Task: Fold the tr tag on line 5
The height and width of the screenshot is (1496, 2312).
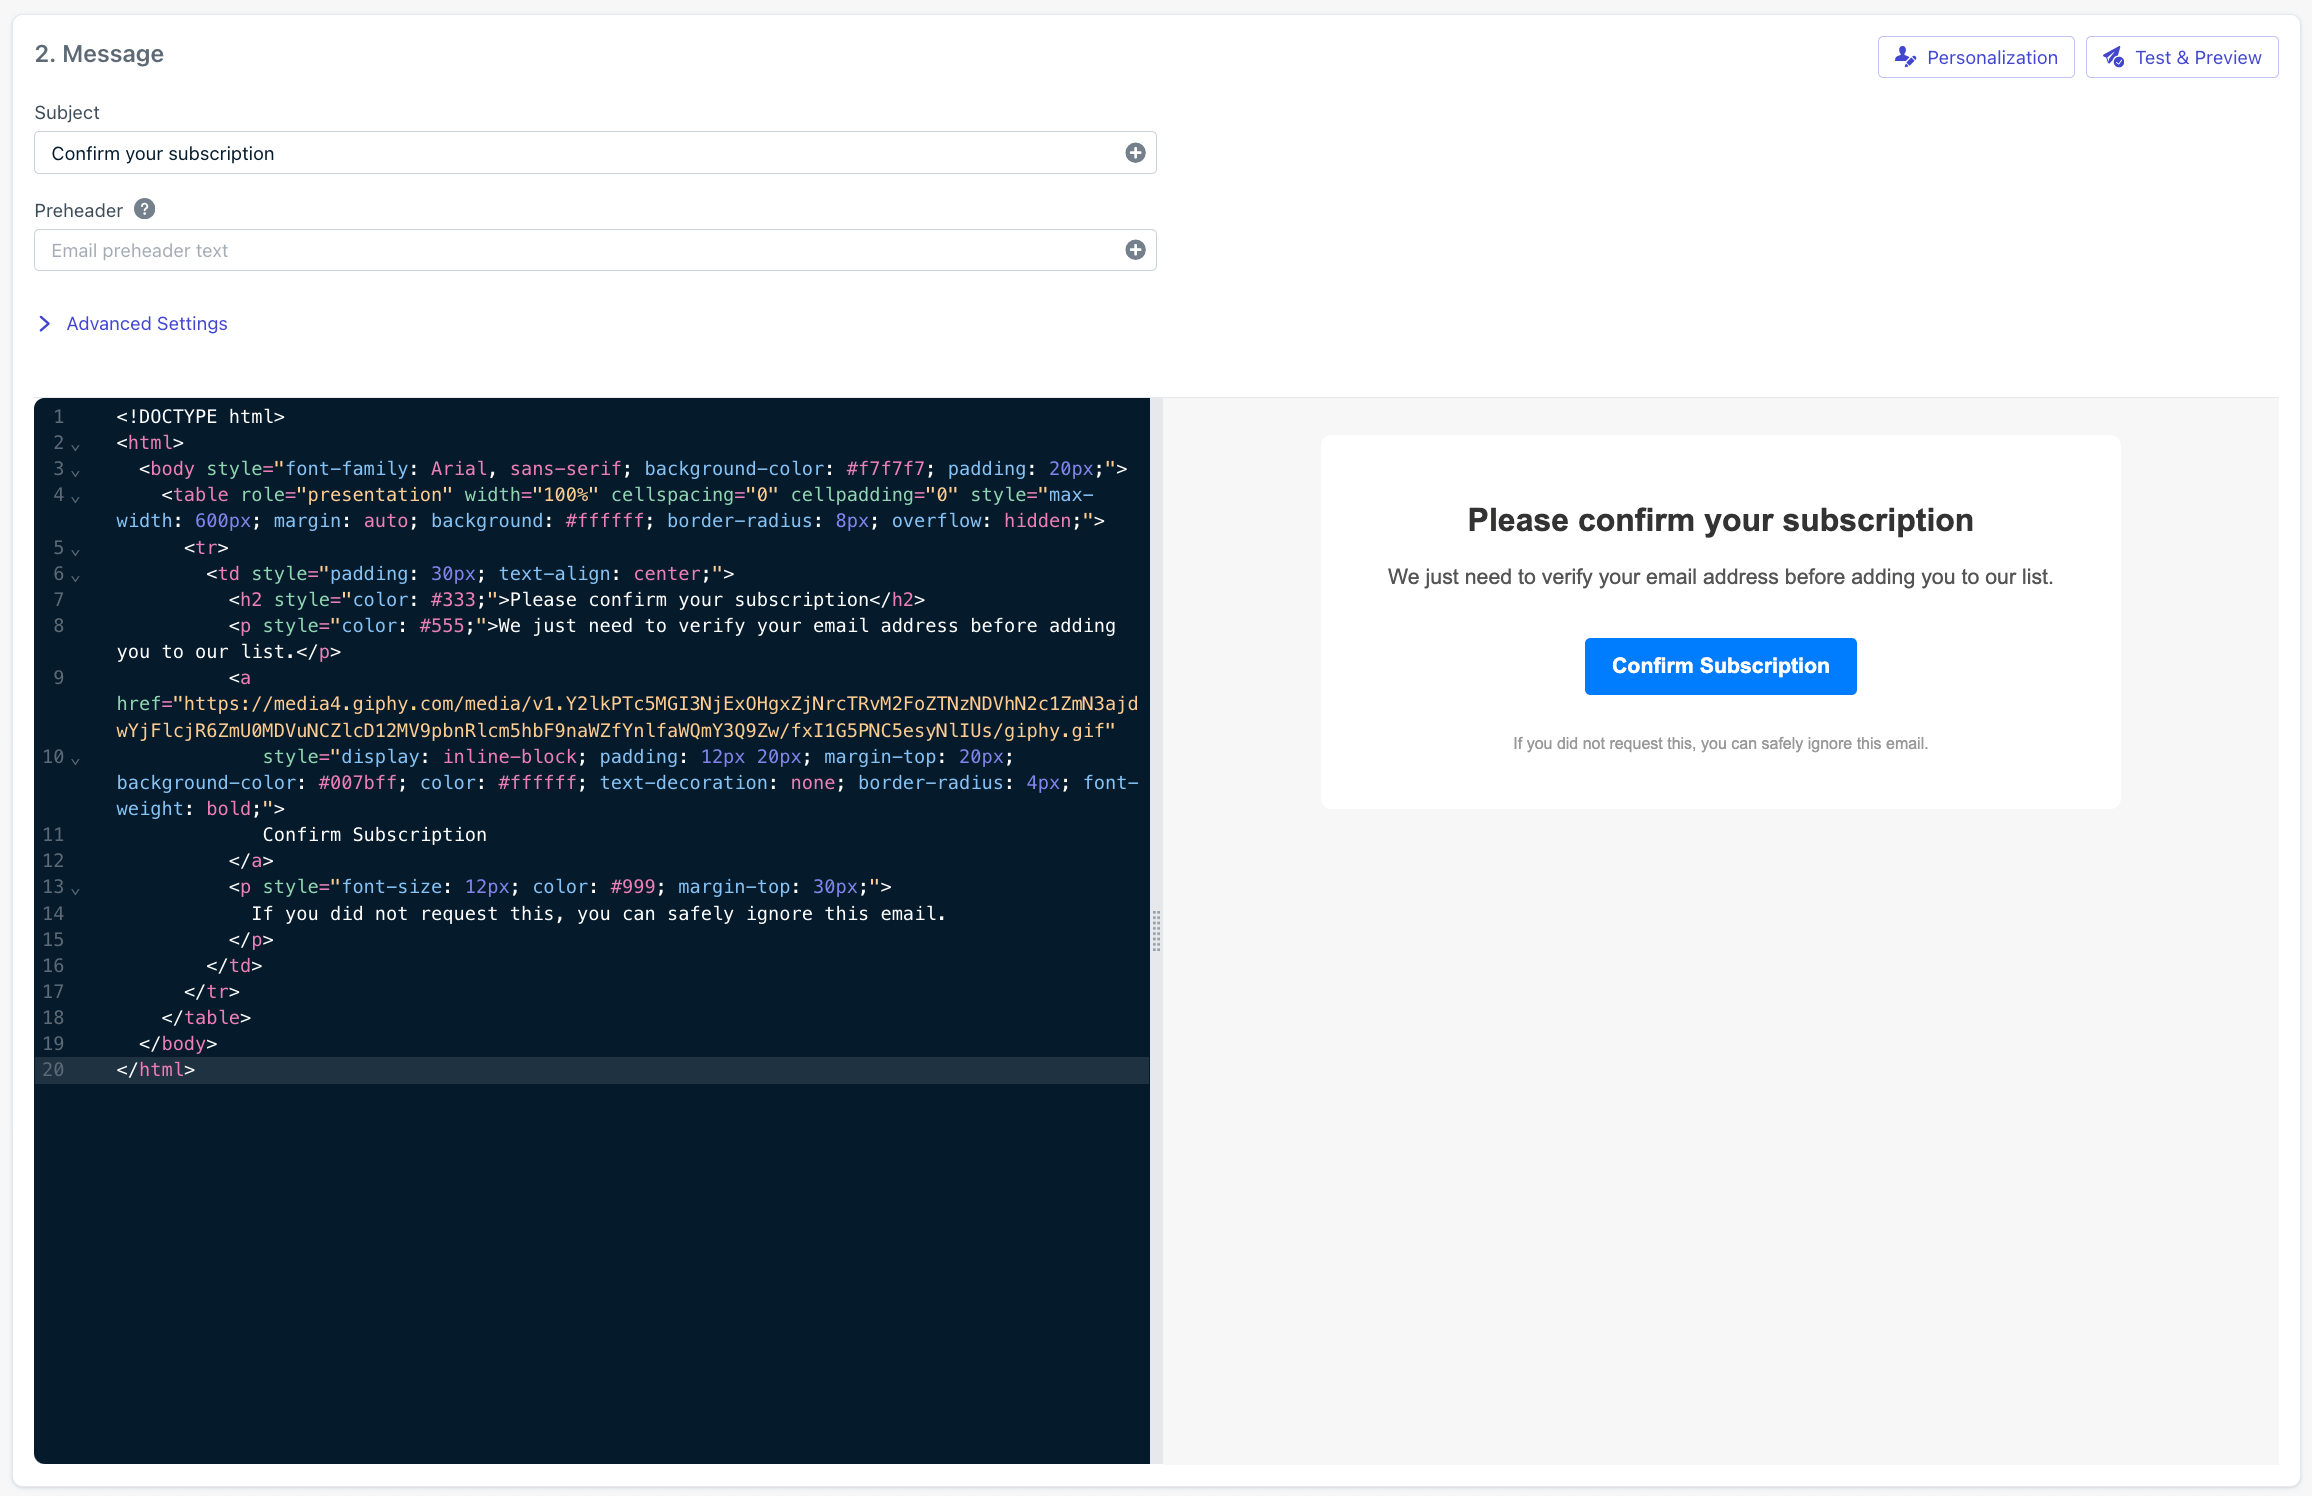Action: [x=76, y=549]
